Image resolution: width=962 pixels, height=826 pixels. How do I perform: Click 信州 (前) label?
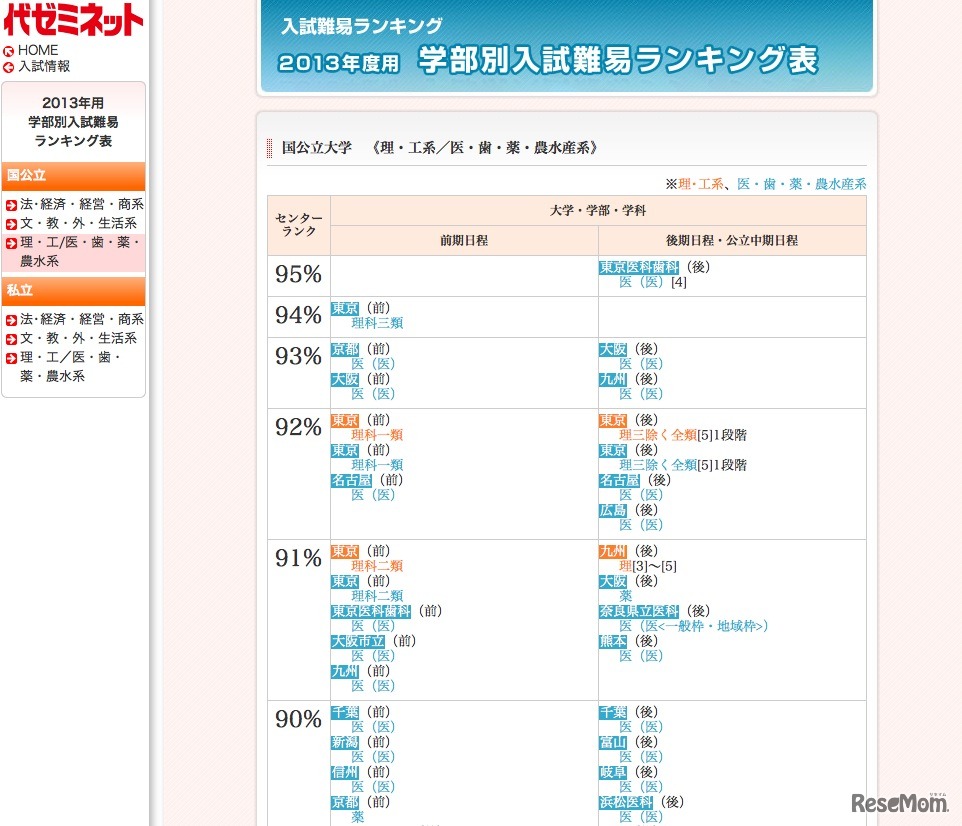coord(345,773)
